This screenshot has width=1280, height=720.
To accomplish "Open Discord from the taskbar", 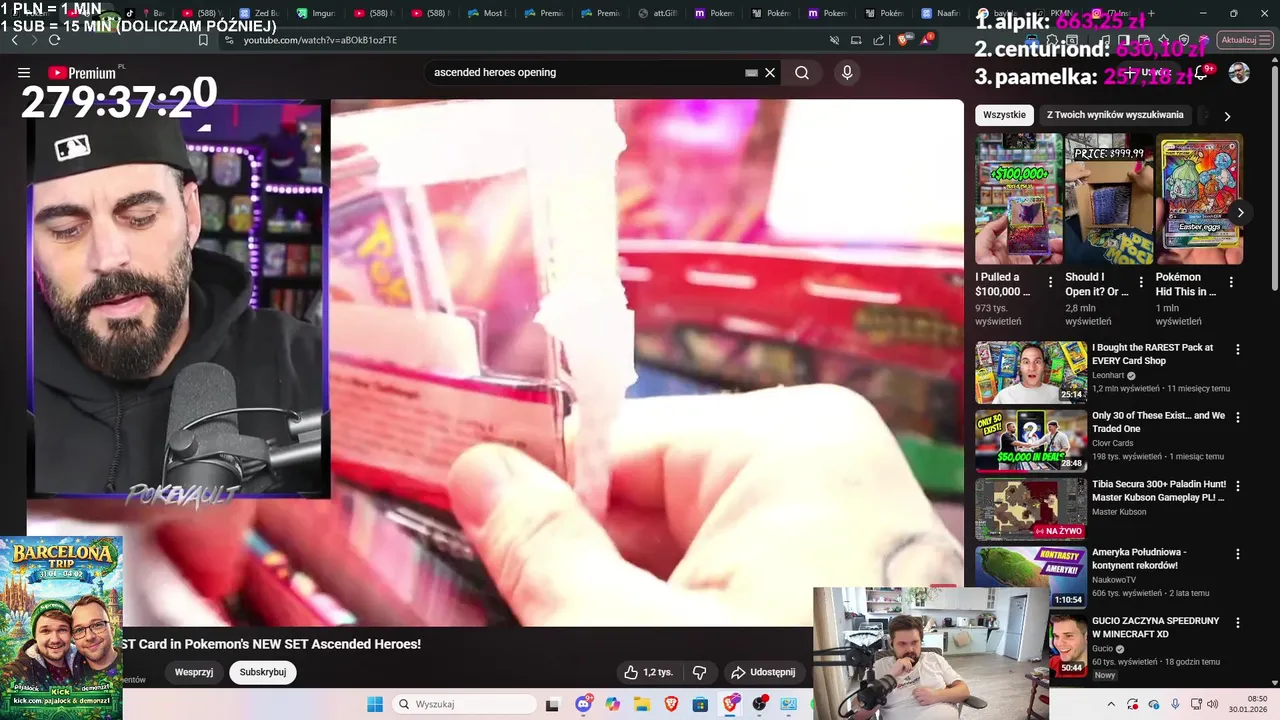I will tap(584, 705).
